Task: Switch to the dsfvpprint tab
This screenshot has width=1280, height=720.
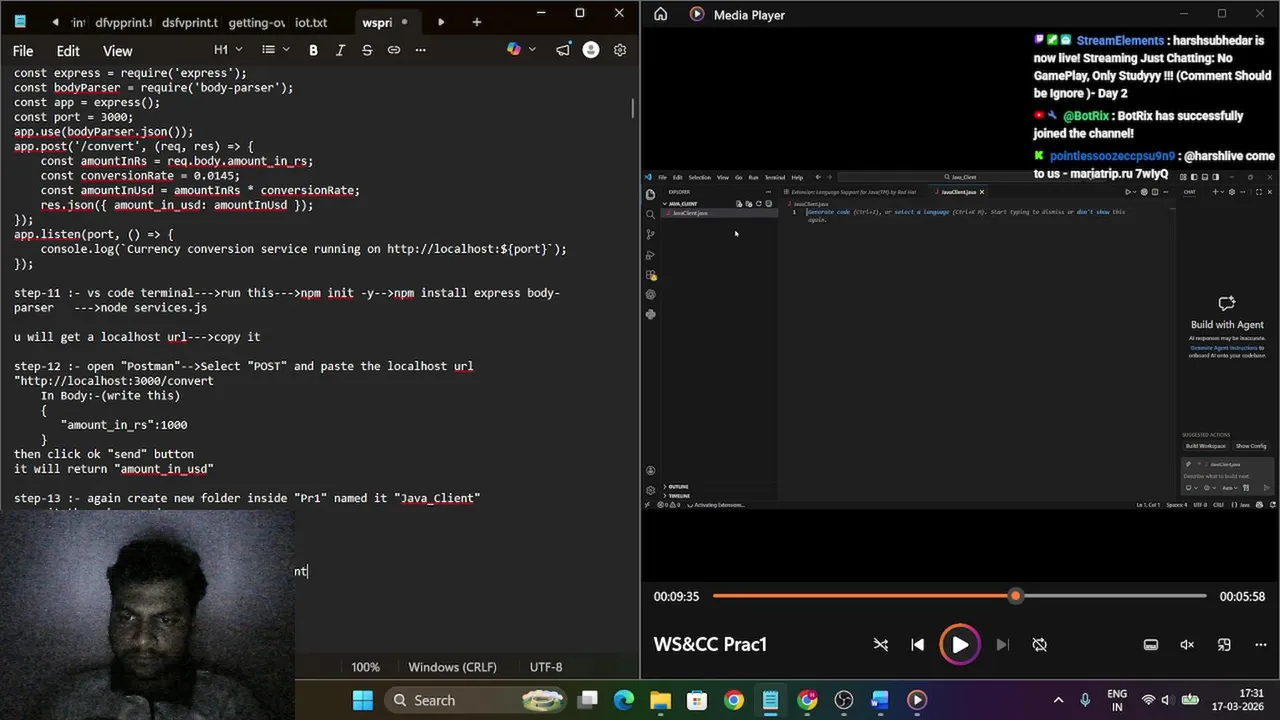Action: pyautogui.click(x=189, y=22)
